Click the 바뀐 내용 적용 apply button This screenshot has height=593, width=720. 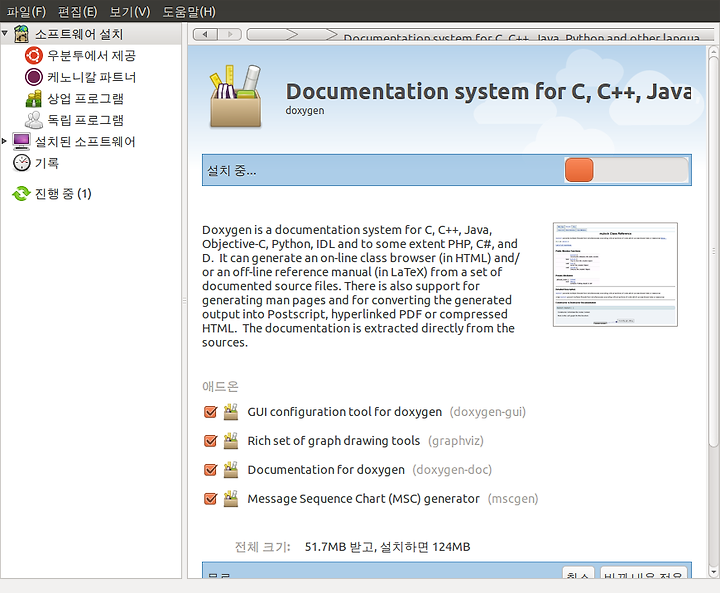pos(643,573)
